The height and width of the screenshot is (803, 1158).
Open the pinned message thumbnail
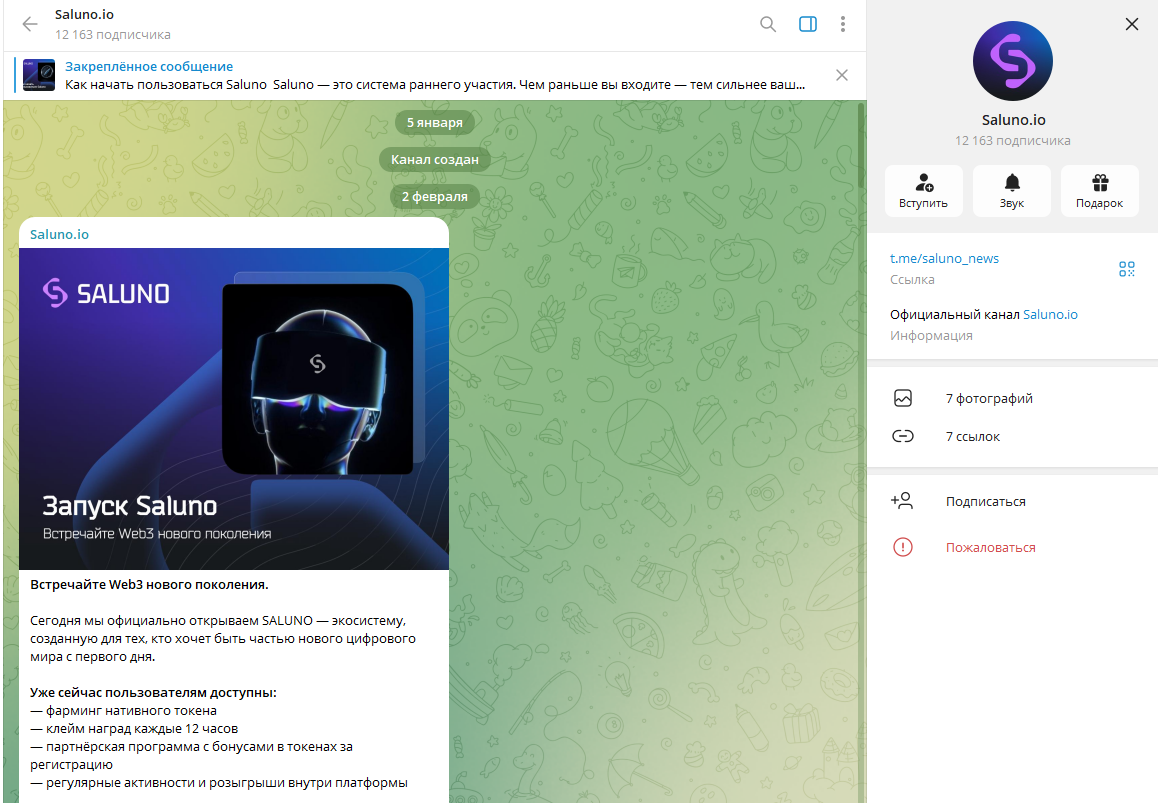(x=39, y=75)
